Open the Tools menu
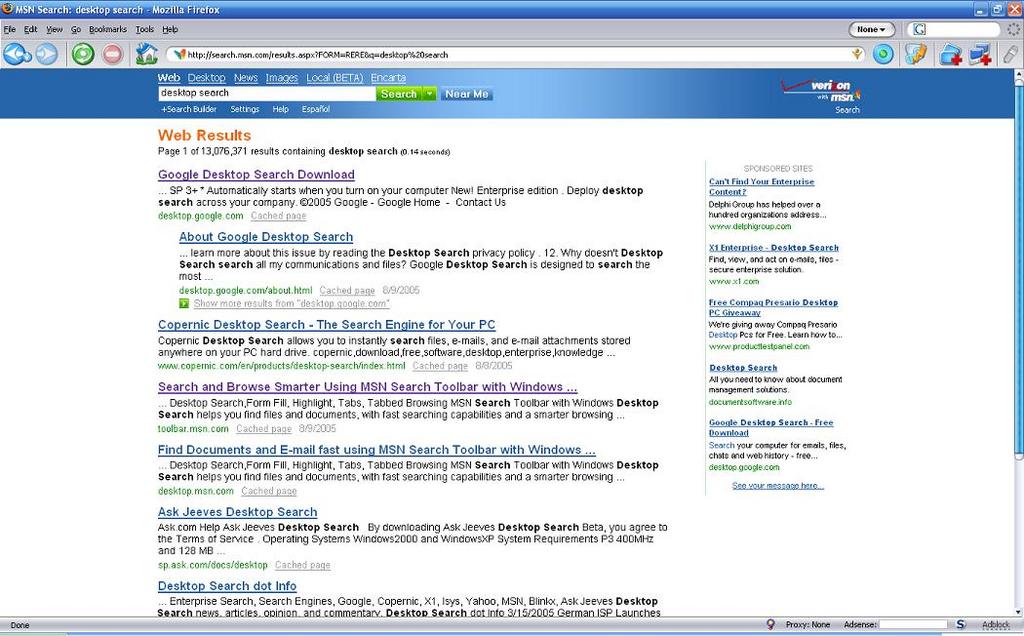The width and height of the screenshot is (1024, 636). pyautogui.click(x=144, y=29)
